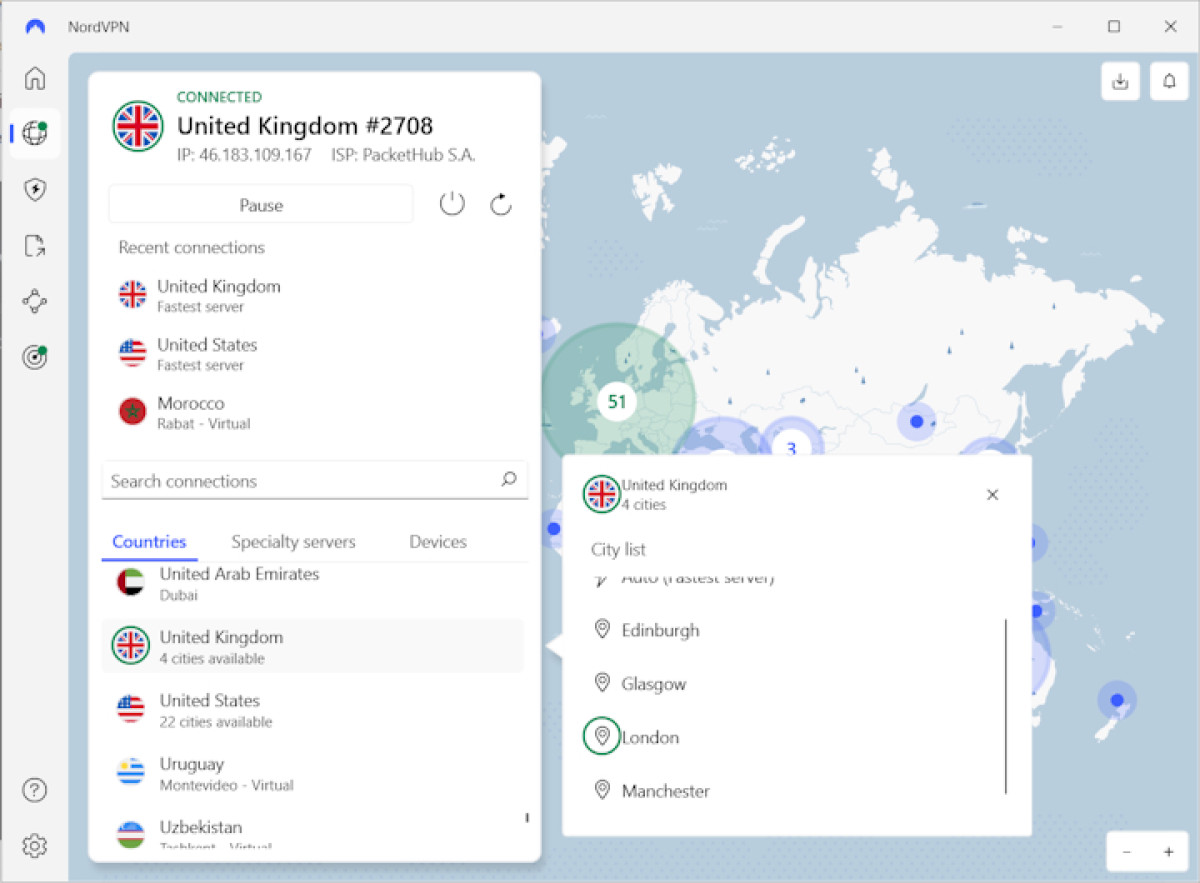
Task: Open Threat Protection shield icon
Action: [35, 190]
